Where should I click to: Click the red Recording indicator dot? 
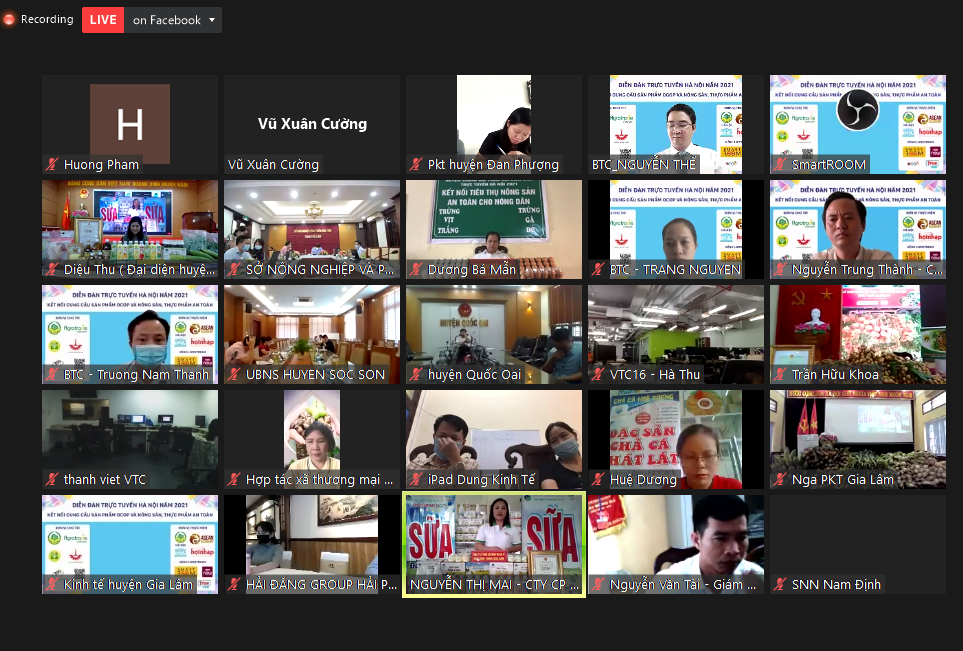pyautogui.click(x=9, y=19)
